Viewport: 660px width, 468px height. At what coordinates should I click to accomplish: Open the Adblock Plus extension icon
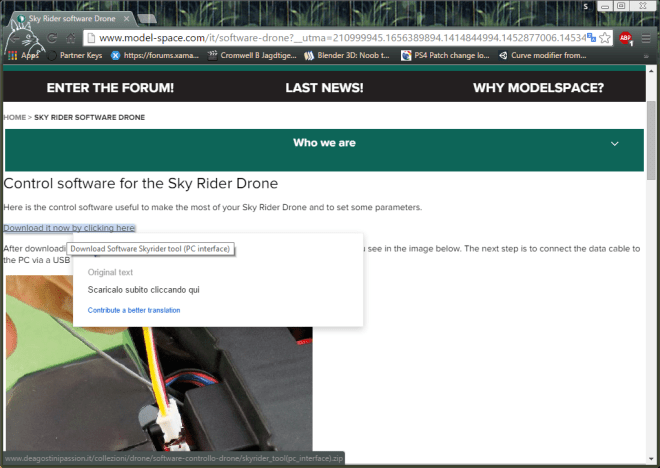(625, 38)
